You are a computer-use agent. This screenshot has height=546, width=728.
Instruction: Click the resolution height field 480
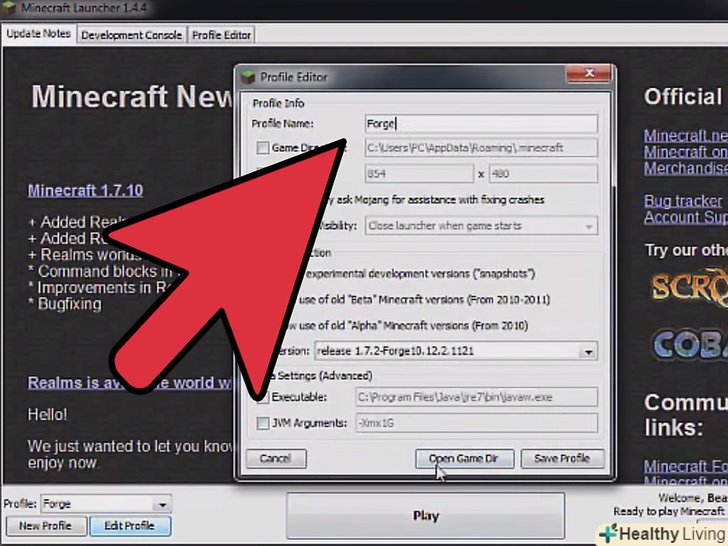[x=543, y=174]
